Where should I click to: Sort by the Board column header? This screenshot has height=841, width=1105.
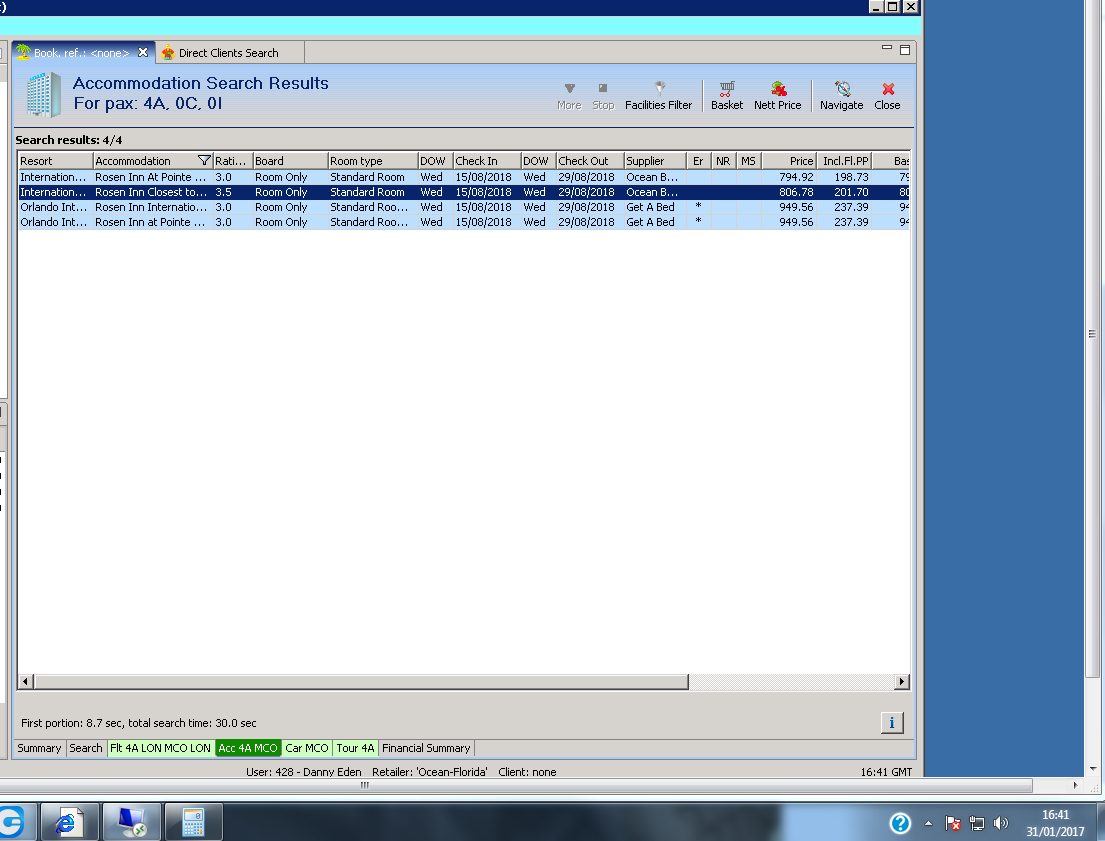tap(290, 161)
